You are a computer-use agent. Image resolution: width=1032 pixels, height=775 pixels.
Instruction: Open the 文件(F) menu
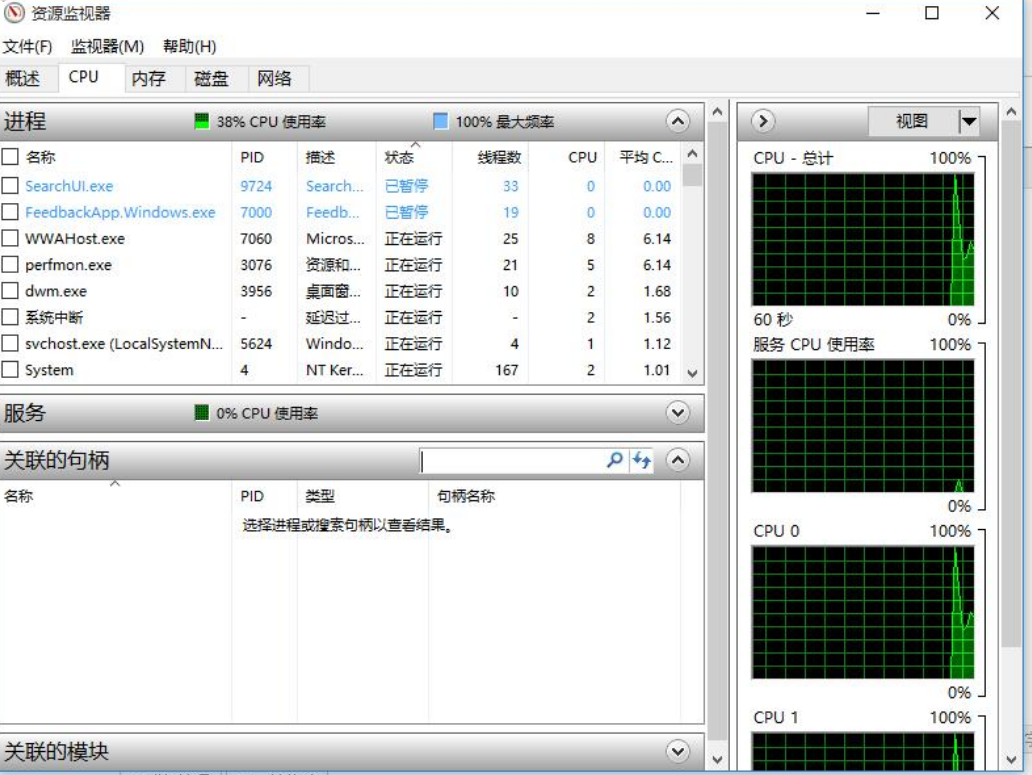(27, 46)
